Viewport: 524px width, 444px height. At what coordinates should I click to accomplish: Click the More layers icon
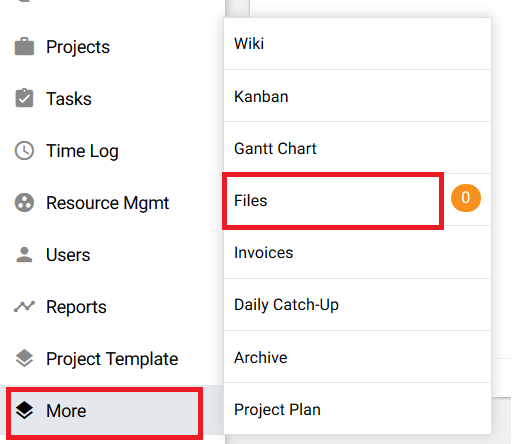[x=24, y=410]
